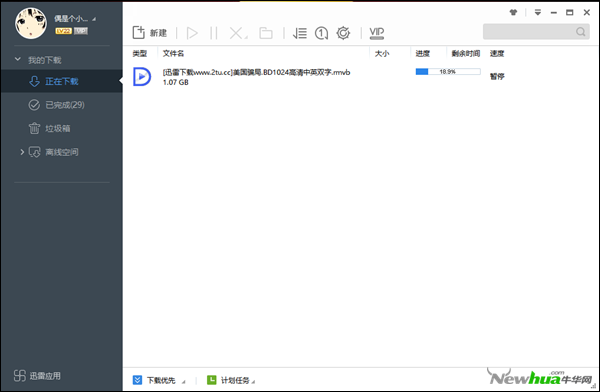
Task: Click the user avatar picture
Action: click(31, 23)
